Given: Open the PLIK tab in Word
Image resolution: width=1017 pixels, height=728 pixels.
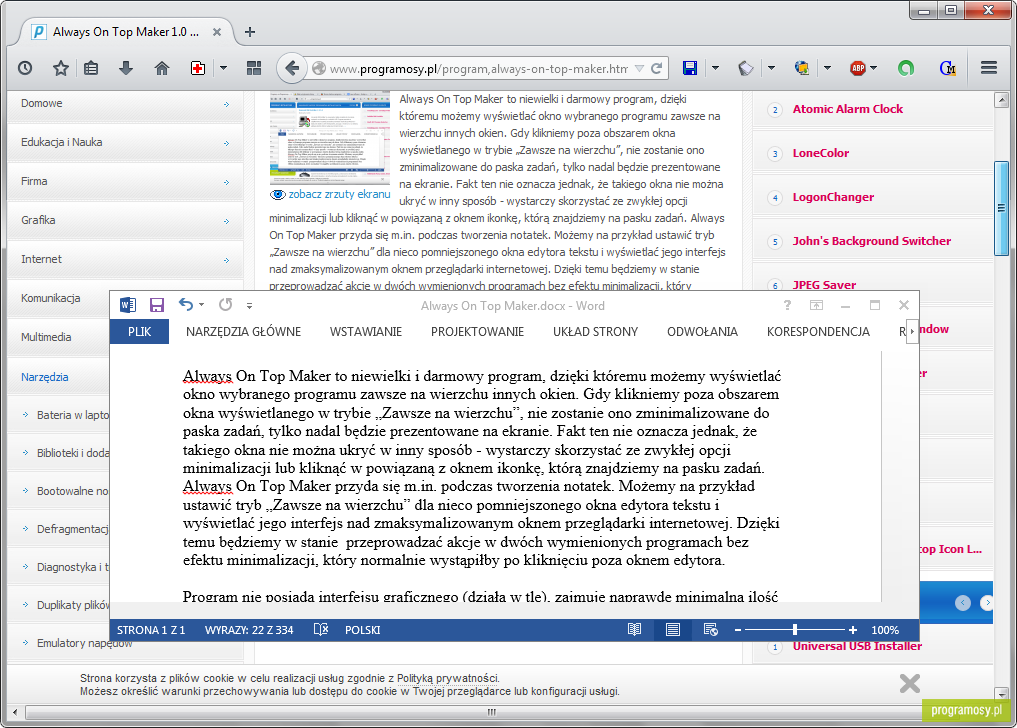Looking at the screenshot, I should [139, 332].
